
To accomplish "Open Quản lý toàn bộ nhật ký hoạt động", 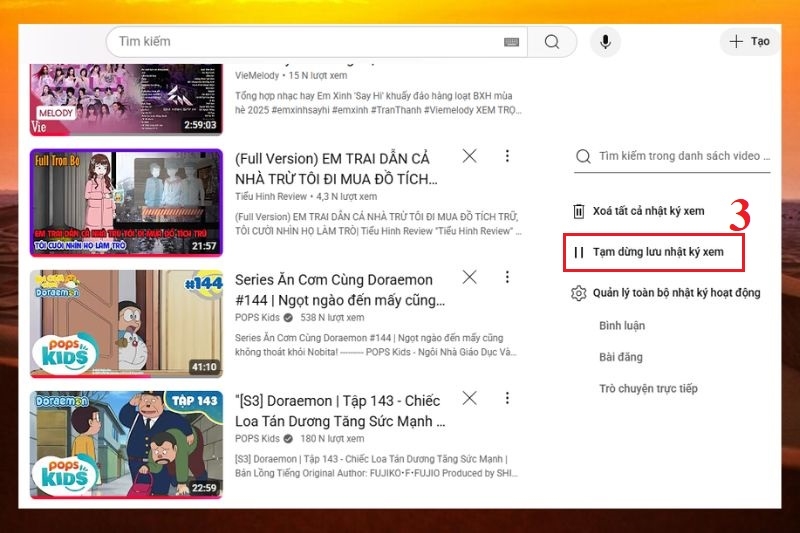I will click(677, 293).
